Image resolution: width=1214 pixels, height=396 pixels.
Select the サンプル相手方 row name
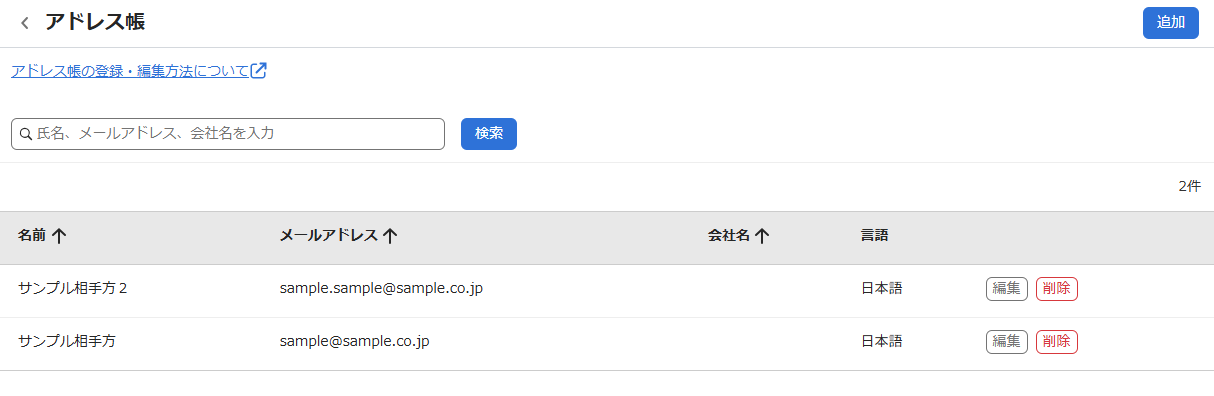coord(67,342)
